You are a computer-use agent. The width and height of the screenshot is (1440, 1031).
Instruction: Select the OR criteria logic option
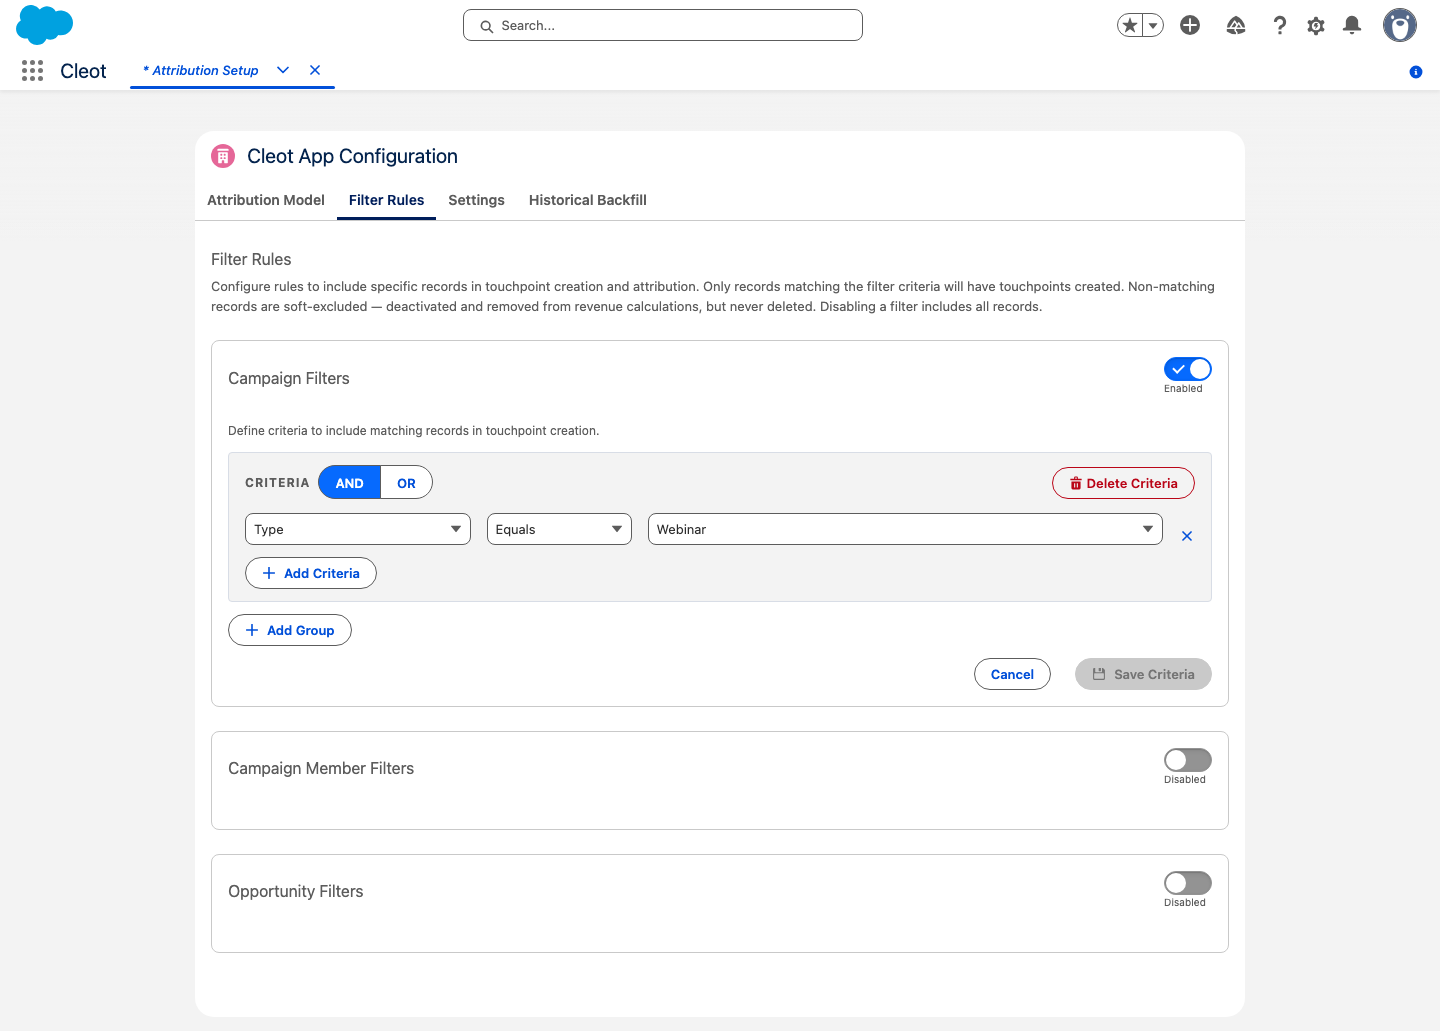click(406, 482)
